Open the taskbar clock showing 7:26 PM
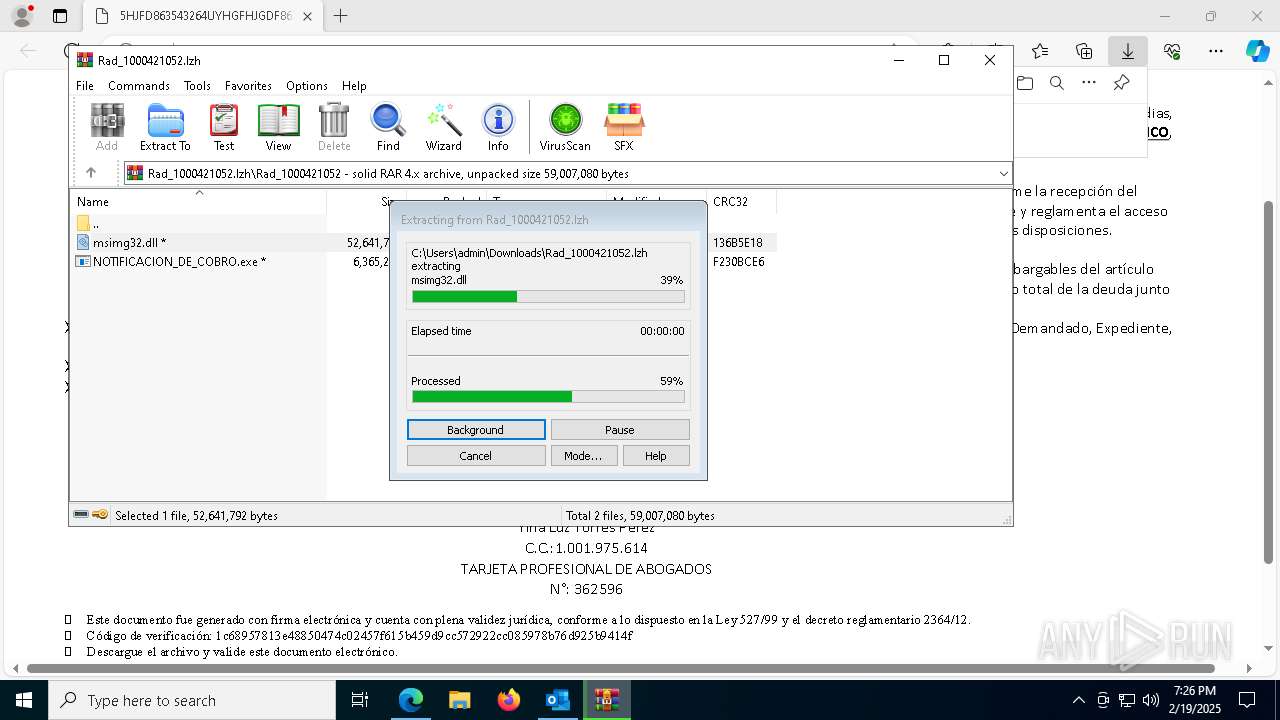This screenshot has width=1280, height=720. [1195, 700]
